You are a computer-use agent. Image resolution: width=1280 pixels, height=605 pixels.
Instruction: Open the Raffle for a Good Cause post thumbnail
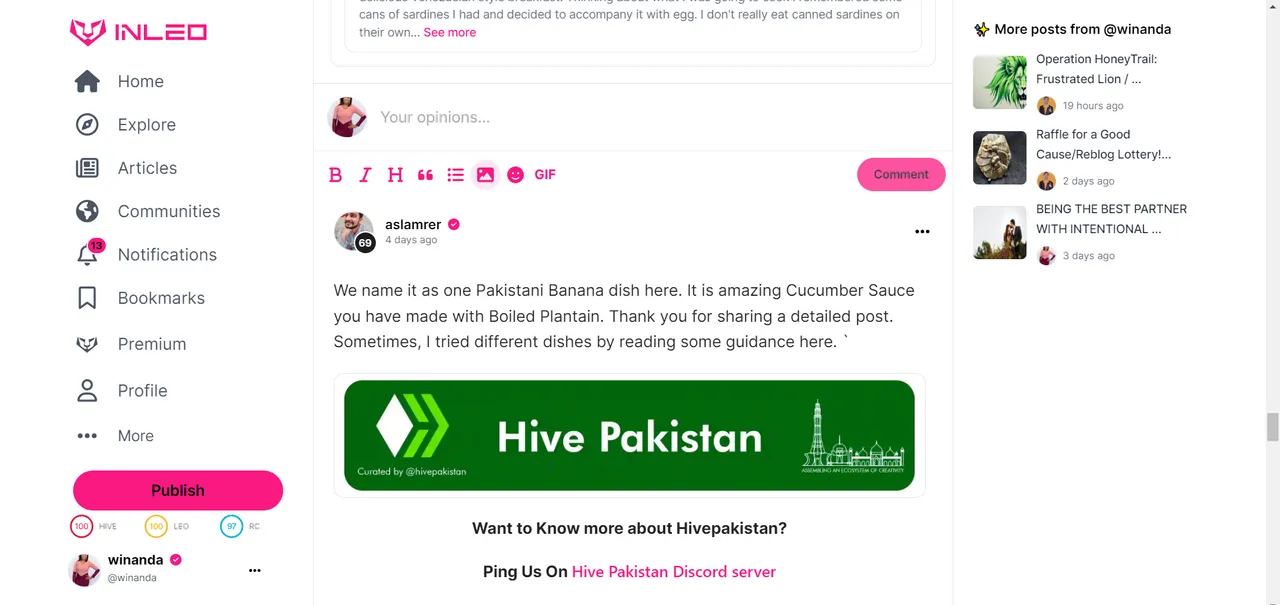pyautogui.click(x=1000, y=158)
